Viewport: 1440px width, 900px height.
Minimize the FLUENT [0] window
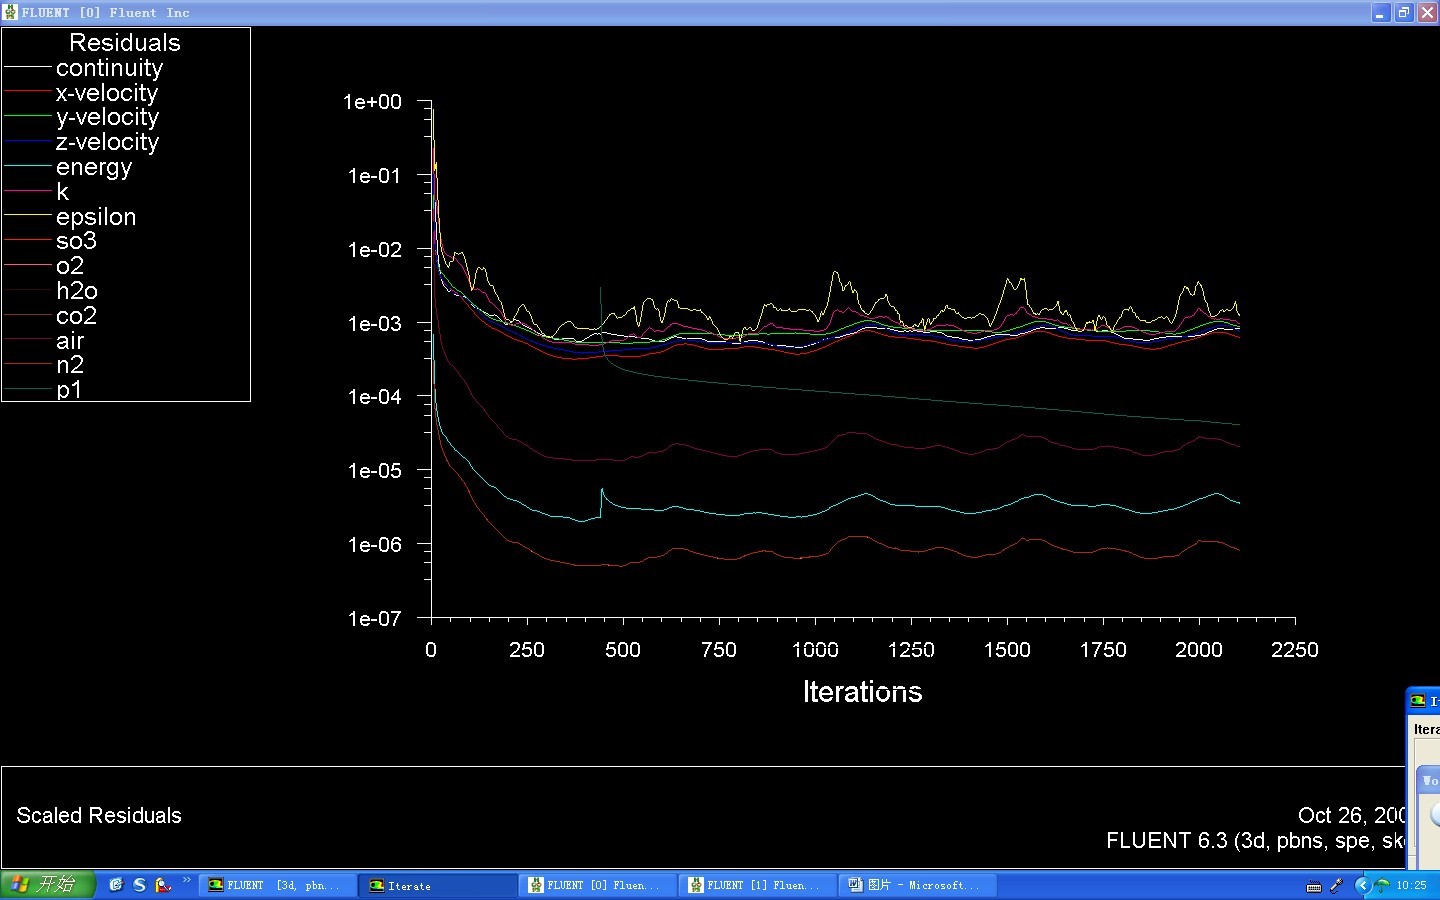click(x=1380, y=13)
